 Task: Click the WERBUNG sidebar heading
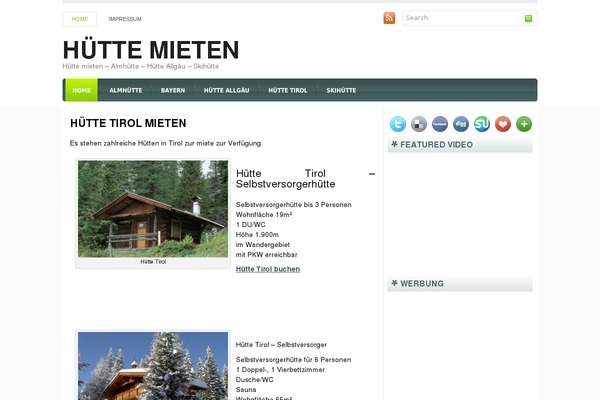coord(422,284)
